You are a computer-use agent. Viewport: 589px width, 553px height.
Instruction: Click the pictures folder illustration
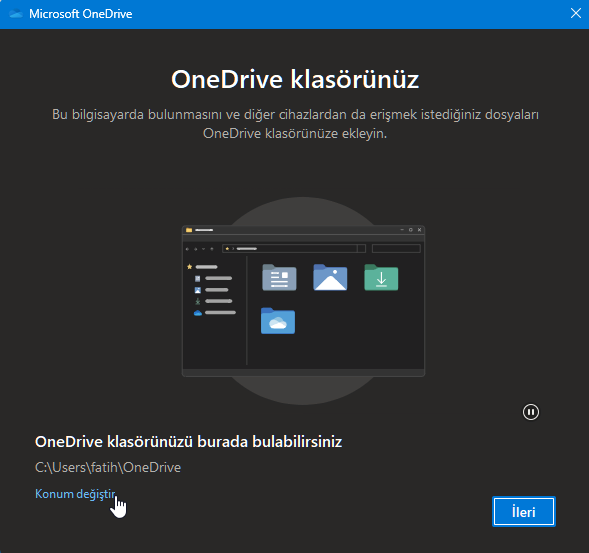tap(330, 277)
